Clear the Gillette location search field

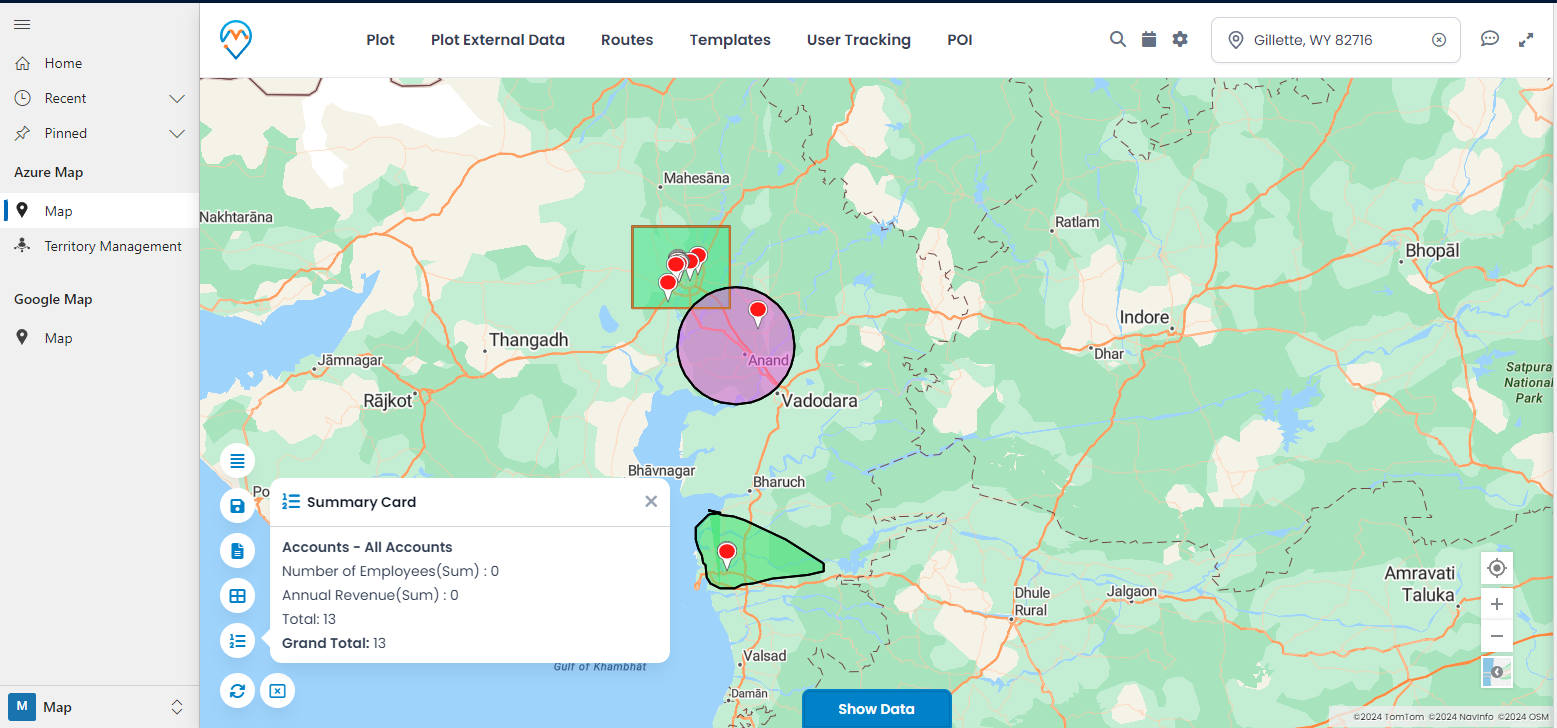click(x=1439, y=40)
